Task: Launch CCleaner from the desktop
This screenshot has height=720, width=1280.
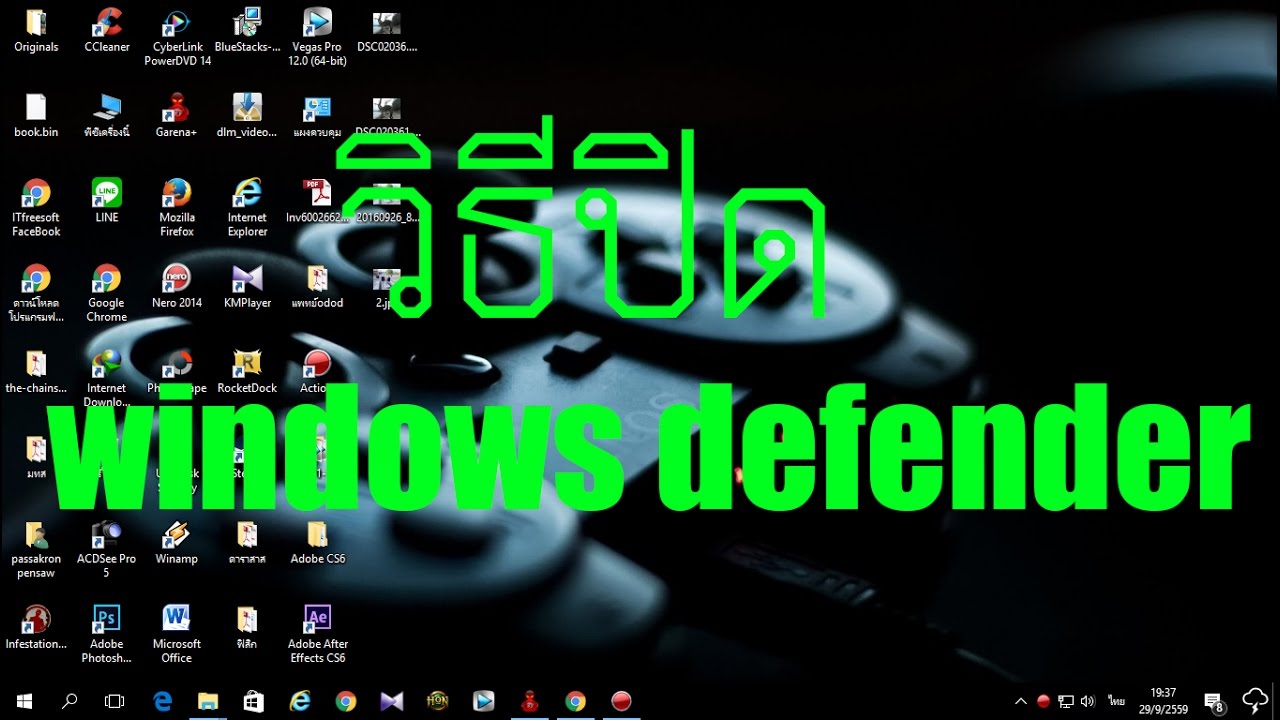Action: click(x=106, y=30)
